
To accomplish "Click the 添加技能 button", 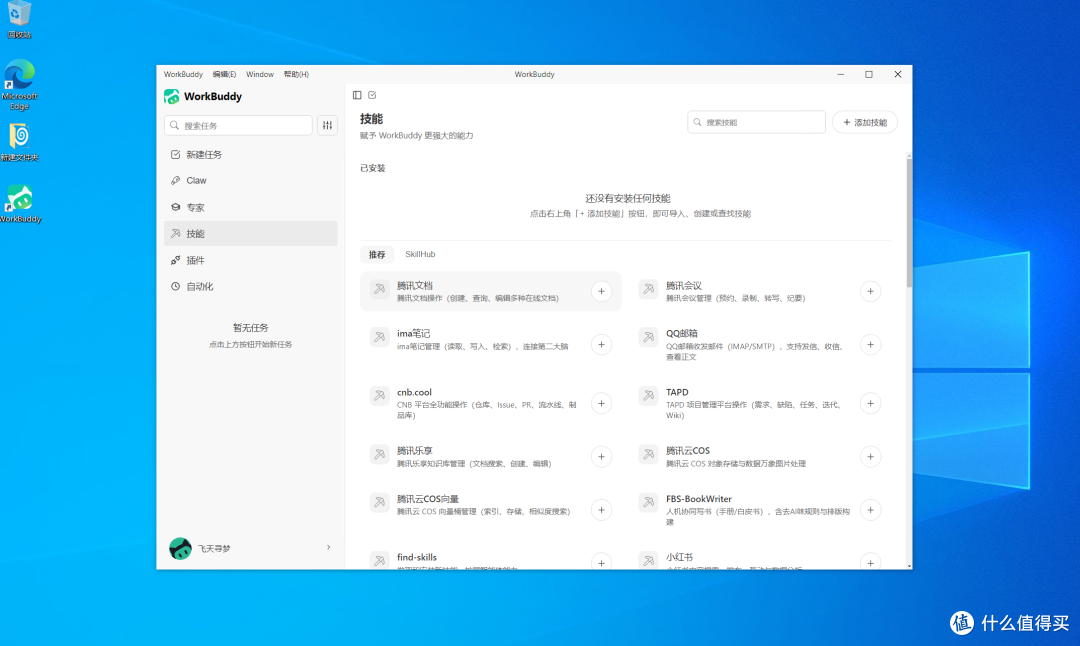I will [x=864, y=122].
